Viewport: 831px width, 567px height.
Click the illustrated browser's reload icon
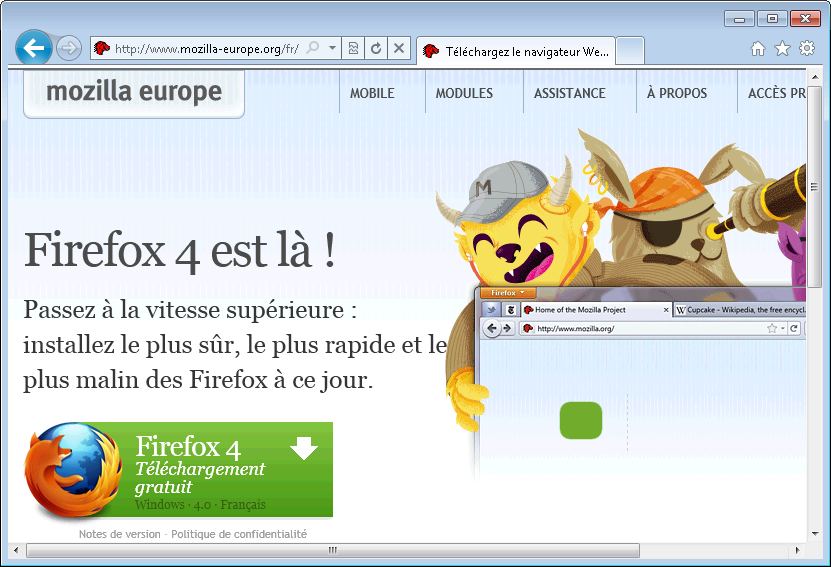tap(794, 329)
